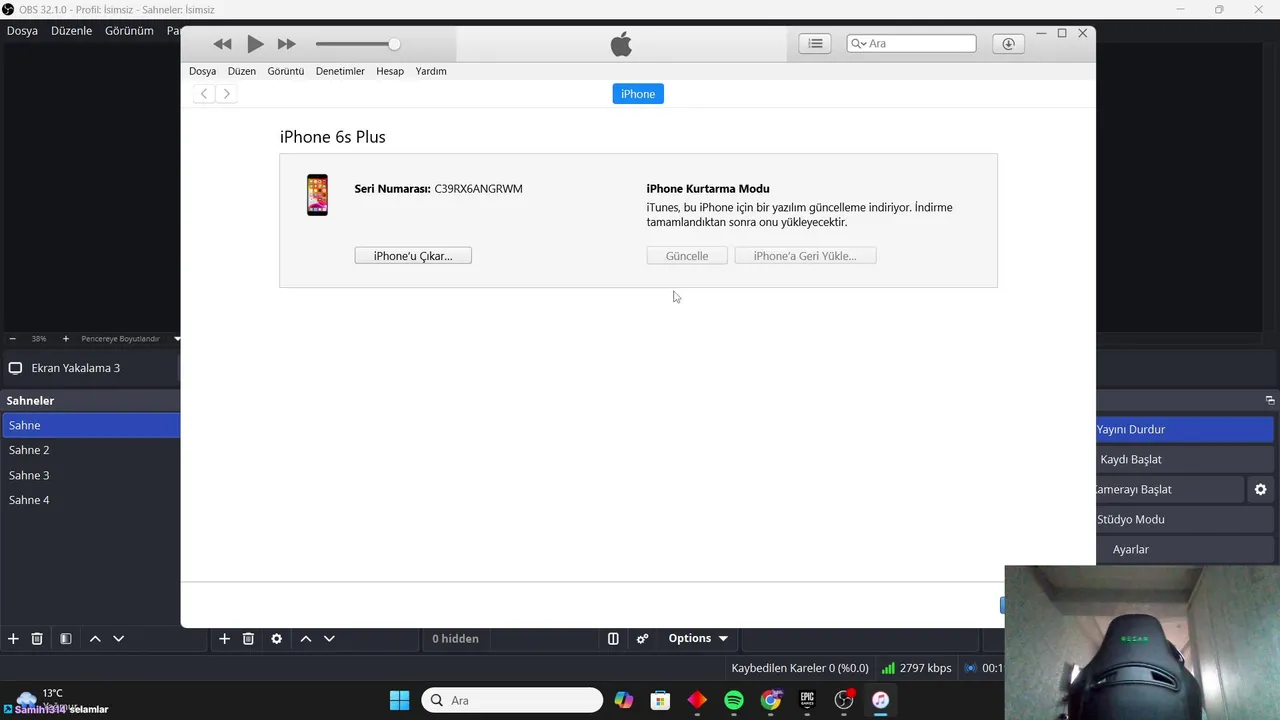
Task: Open OBS Görünüm menu
Action: point(129,31)
